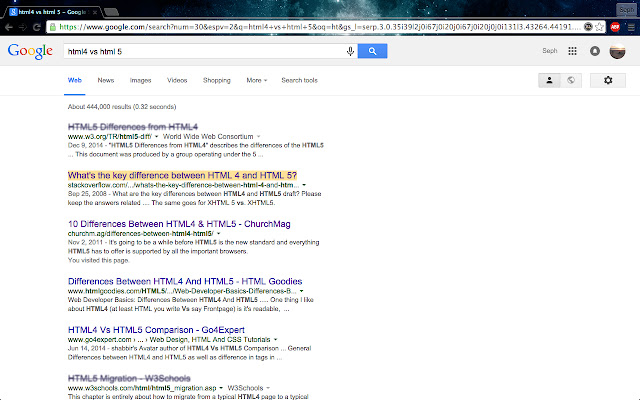Click into the search query field
The height and width of the screenshot is (400, 640).
click(x=204, y=51)
